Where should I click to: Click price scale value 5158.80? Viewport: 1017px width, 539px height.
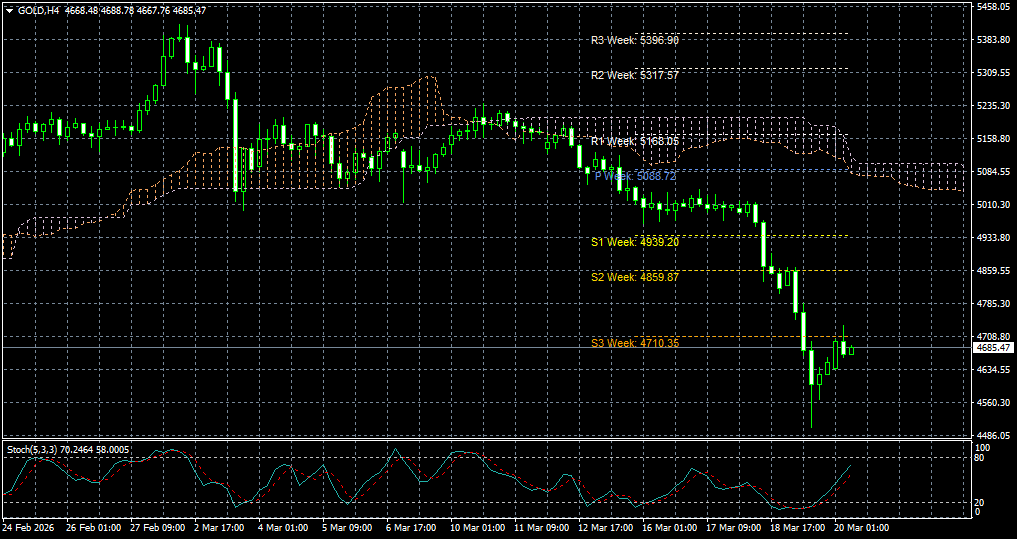click(x=993, y=139)
